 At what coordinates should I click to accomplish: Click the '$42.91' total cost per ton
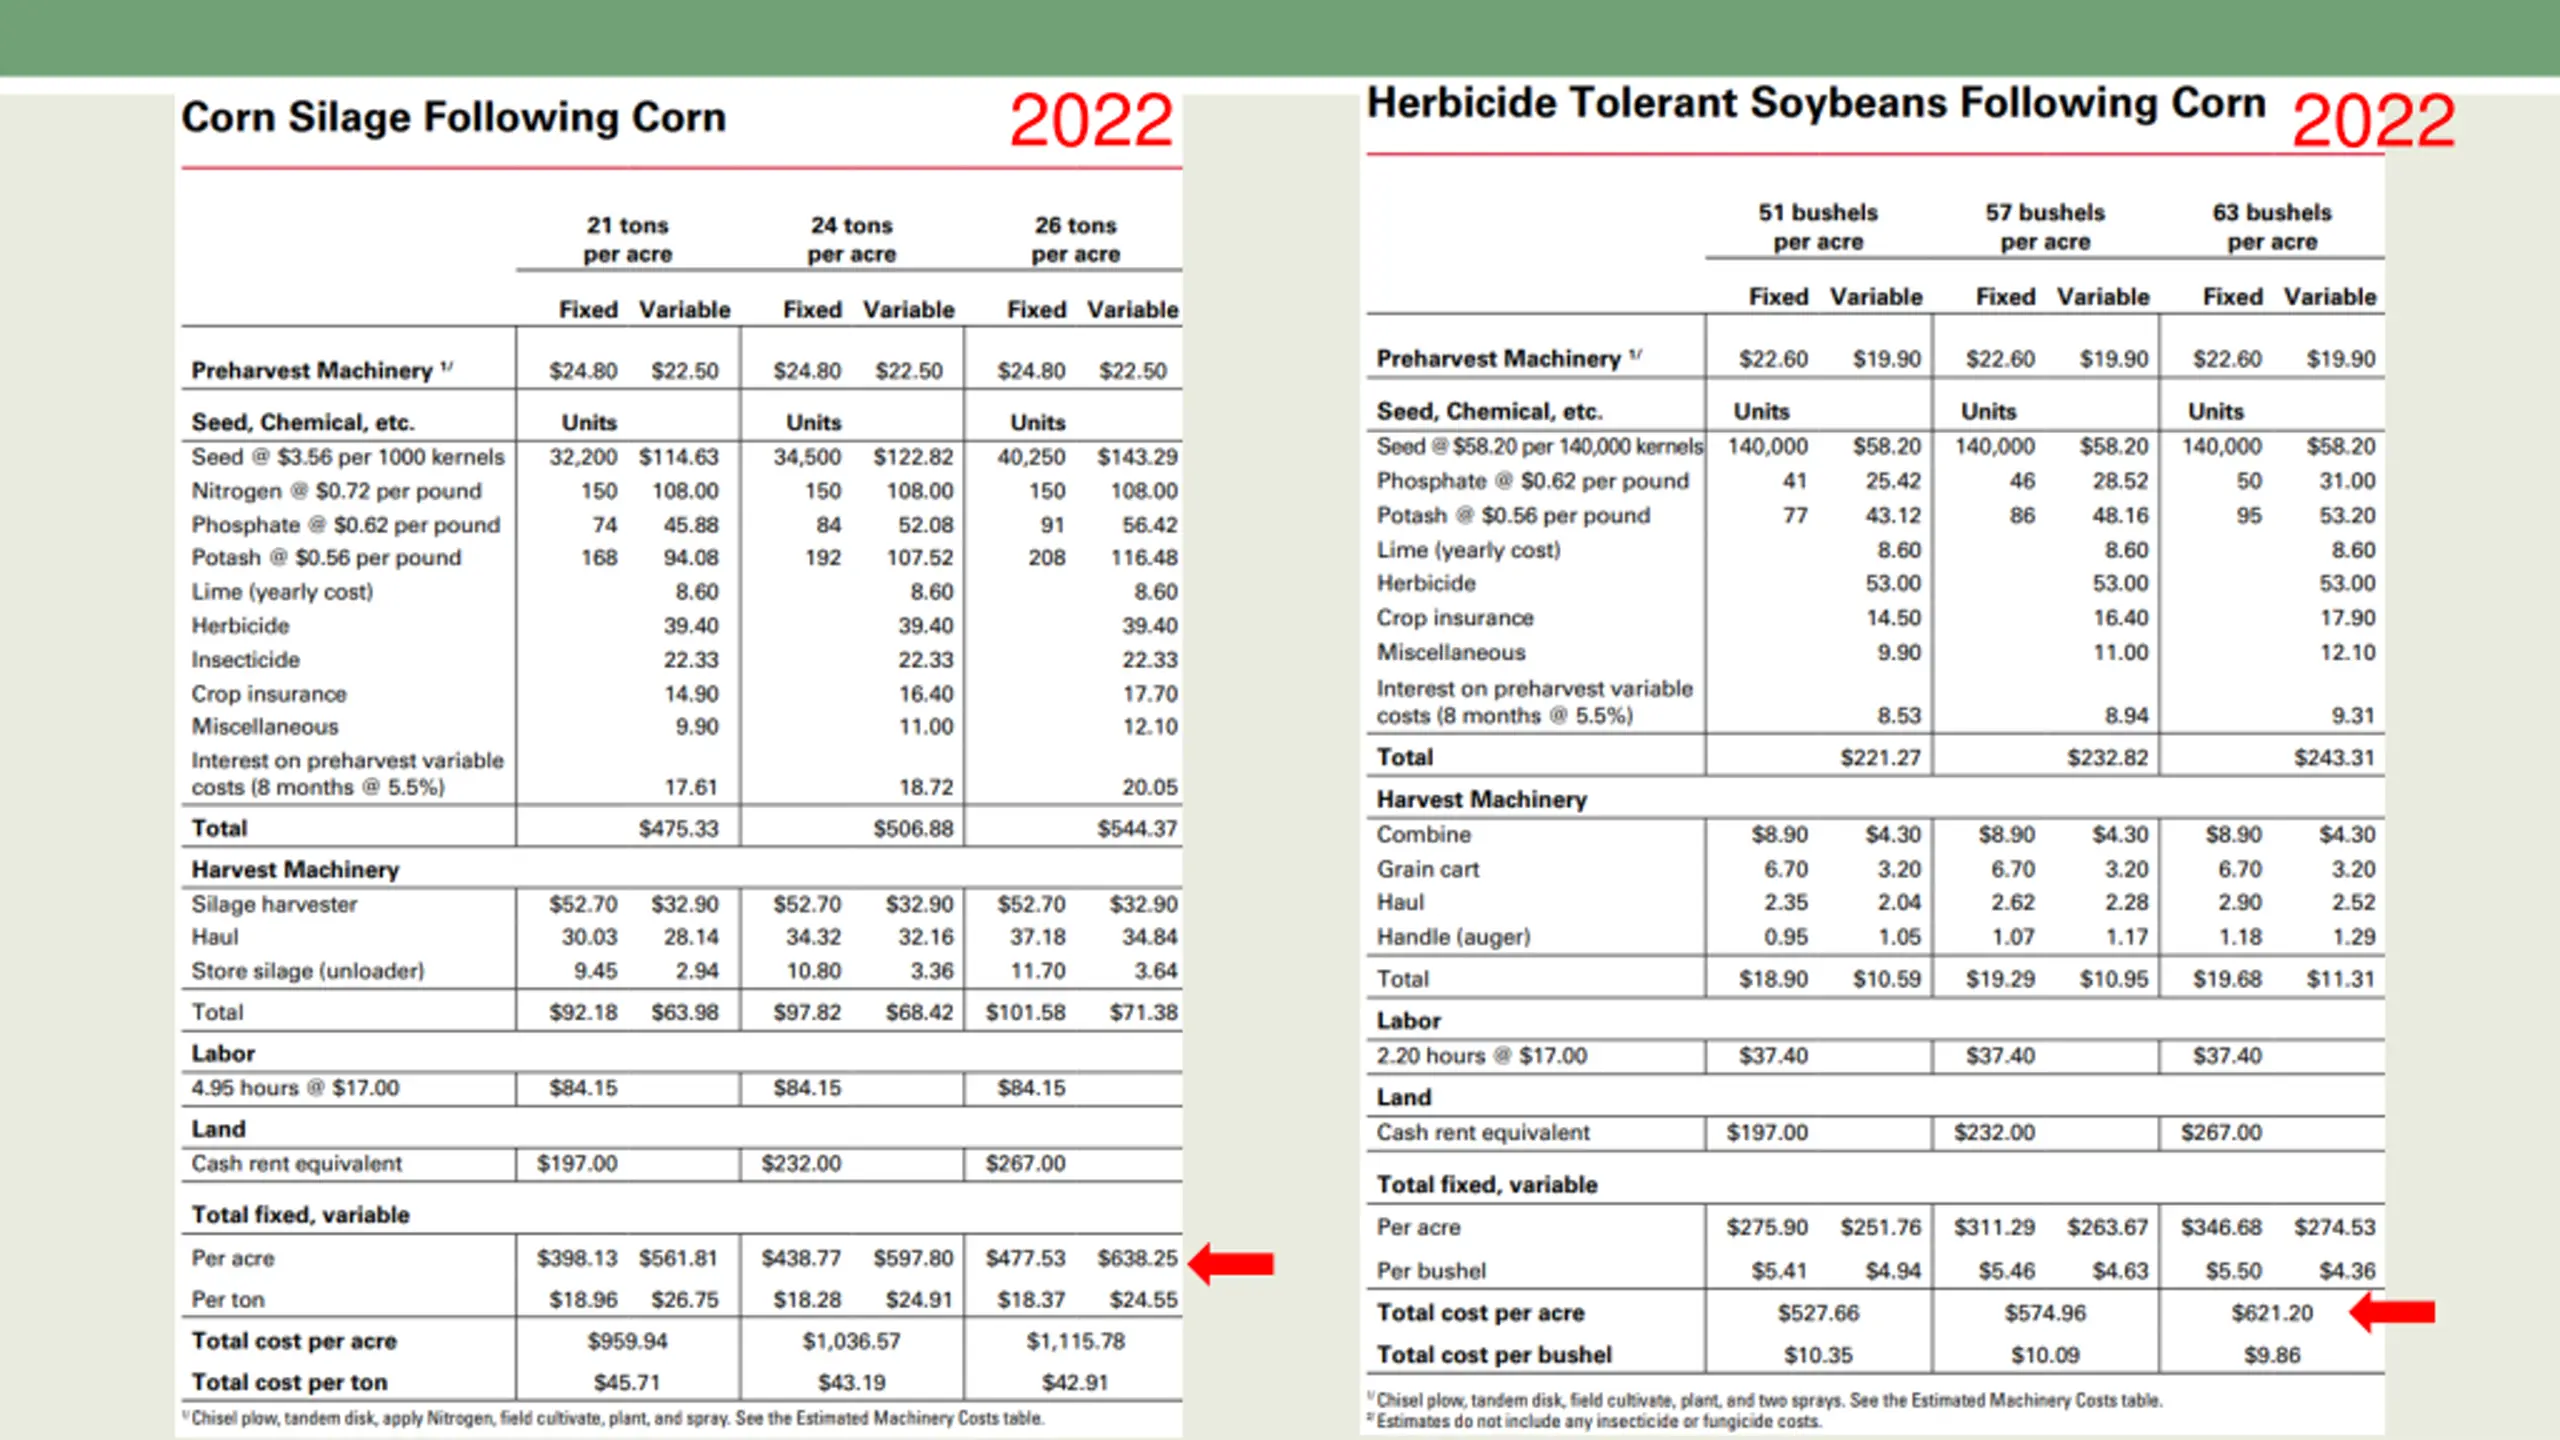click(x=1076, y=1382)
